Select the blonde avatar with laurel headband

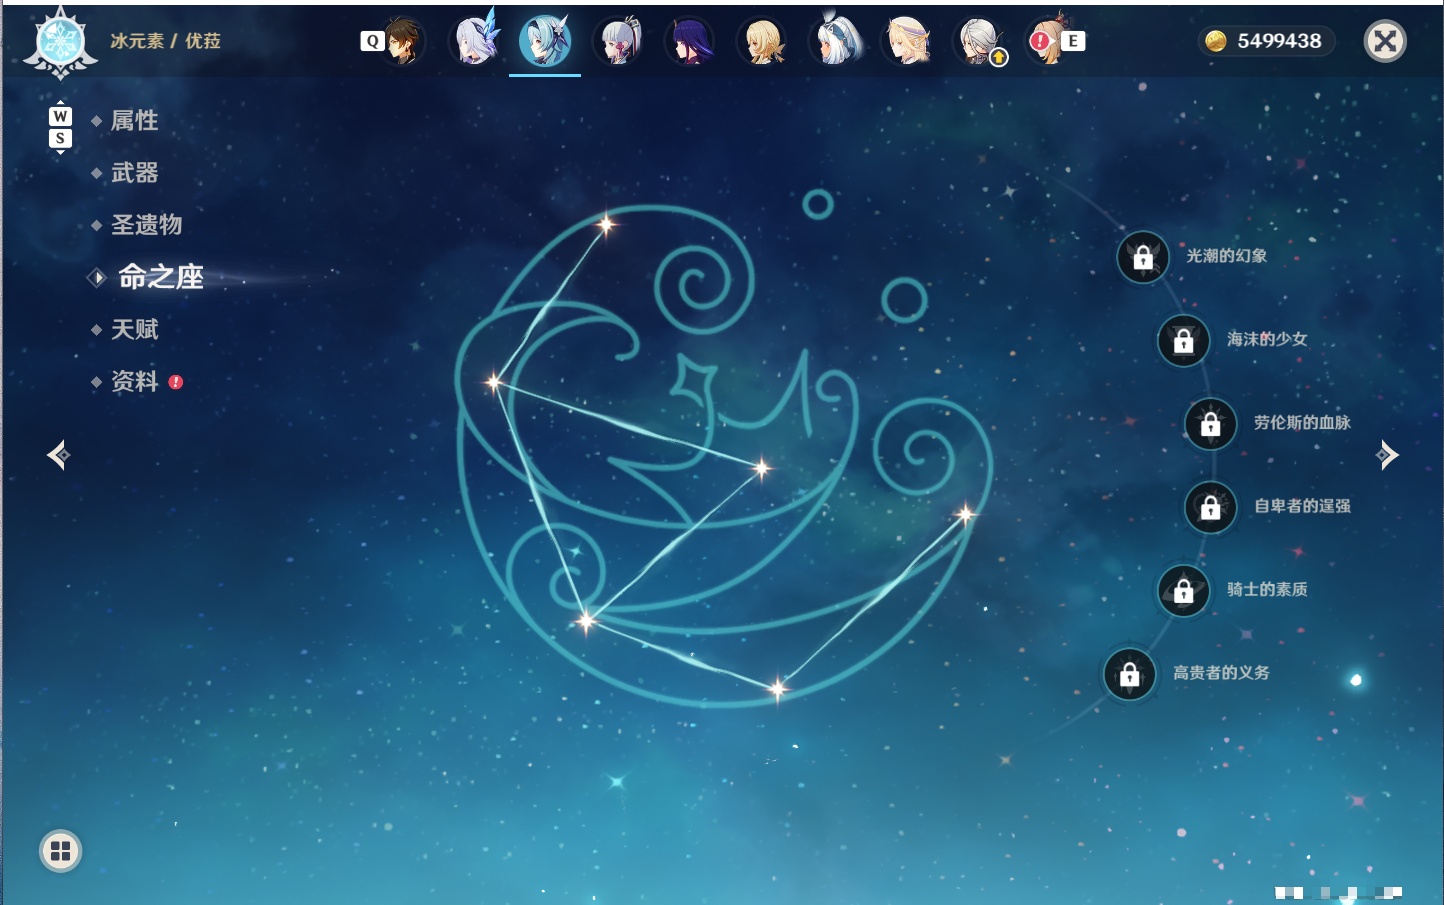pos(907,42)
